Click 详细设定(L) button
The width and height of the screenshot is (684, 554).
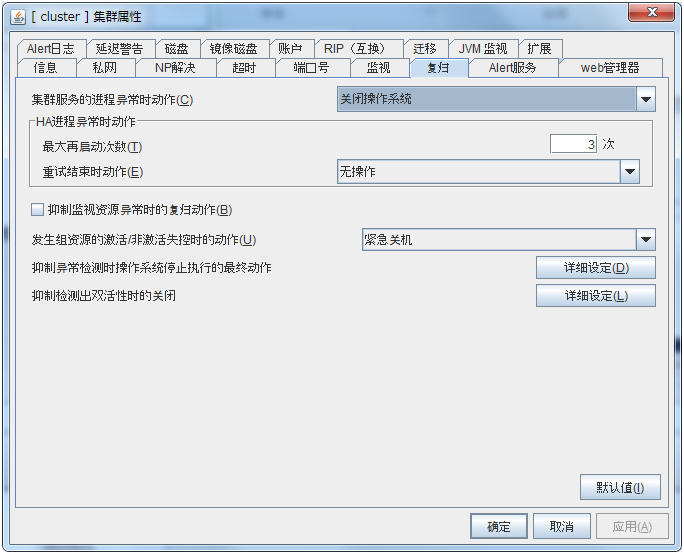(596, 296)
